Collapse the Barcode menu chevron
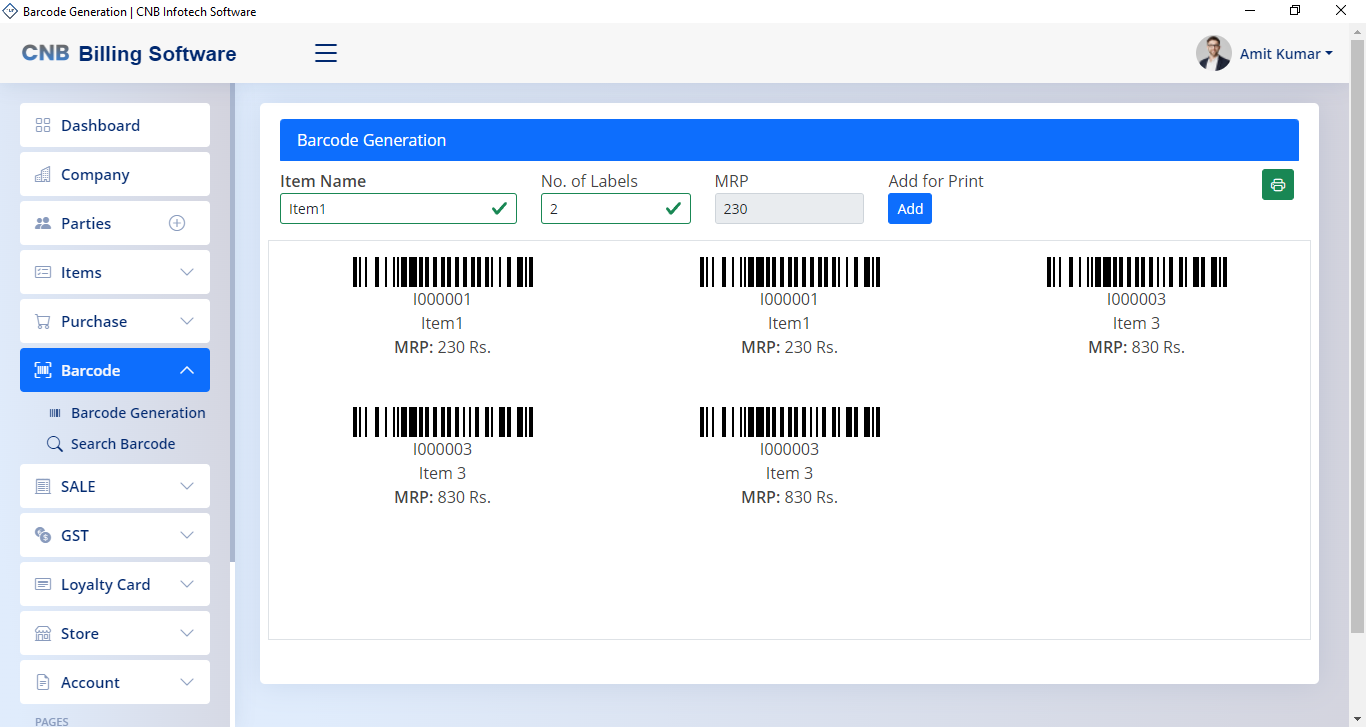 pos(187,370)
